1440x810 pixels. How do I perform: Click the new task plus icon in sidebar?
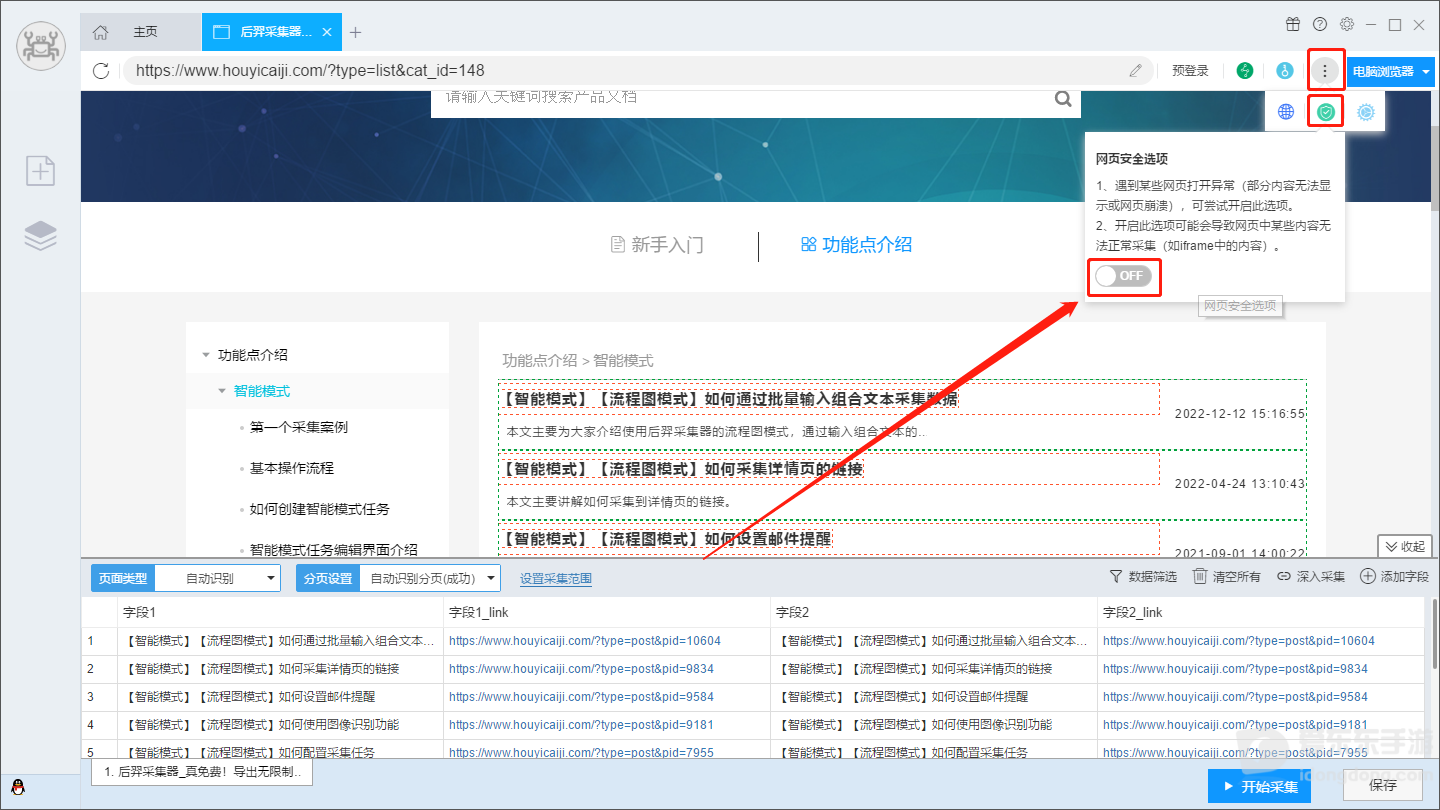(x=41, y=171)
